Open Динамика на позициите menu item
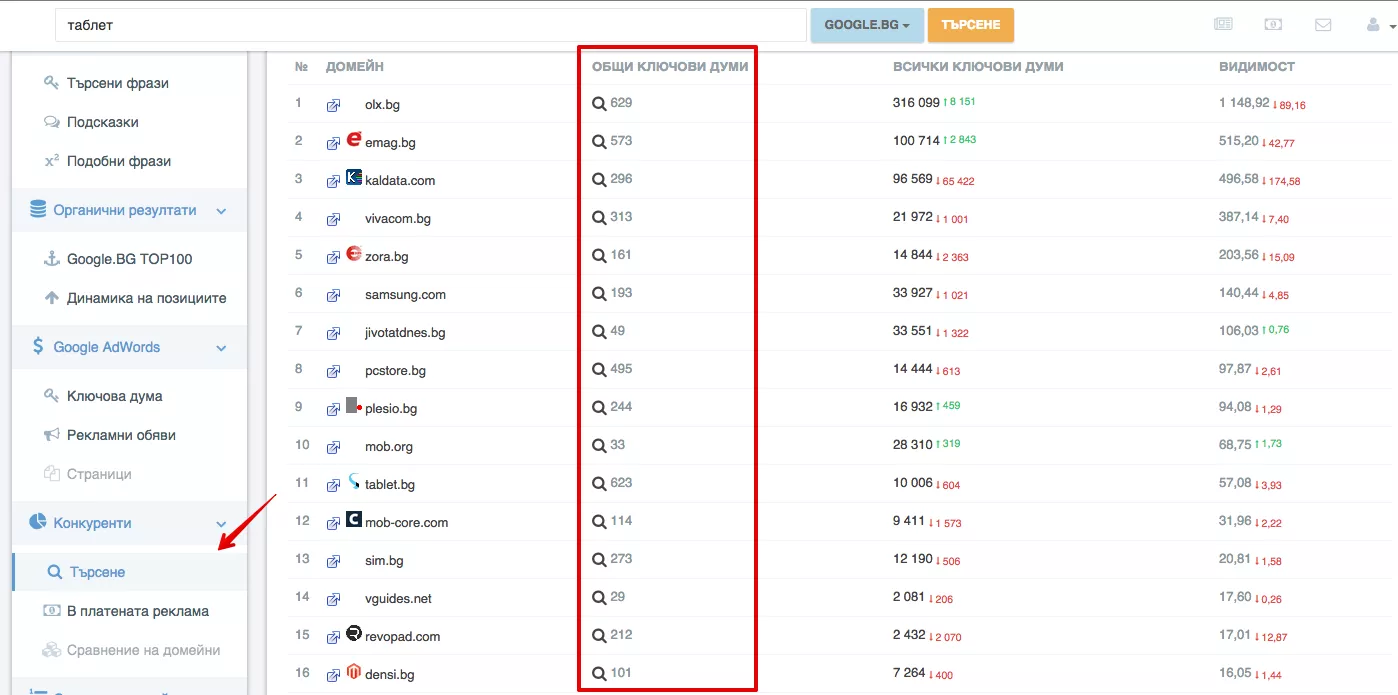Image resolution: width=1398 pixels, height=695 pixels. click(147, 298)
